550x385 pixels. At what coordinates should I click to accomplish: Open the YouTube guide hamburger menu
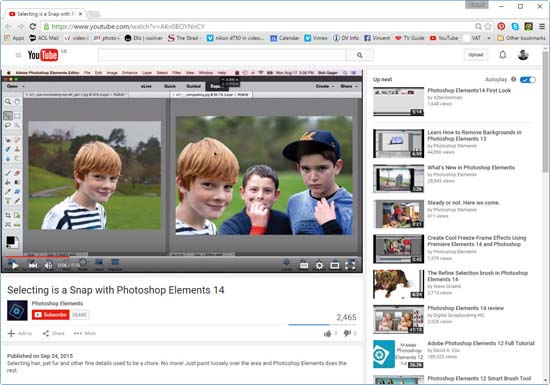[x=18, y=55]
